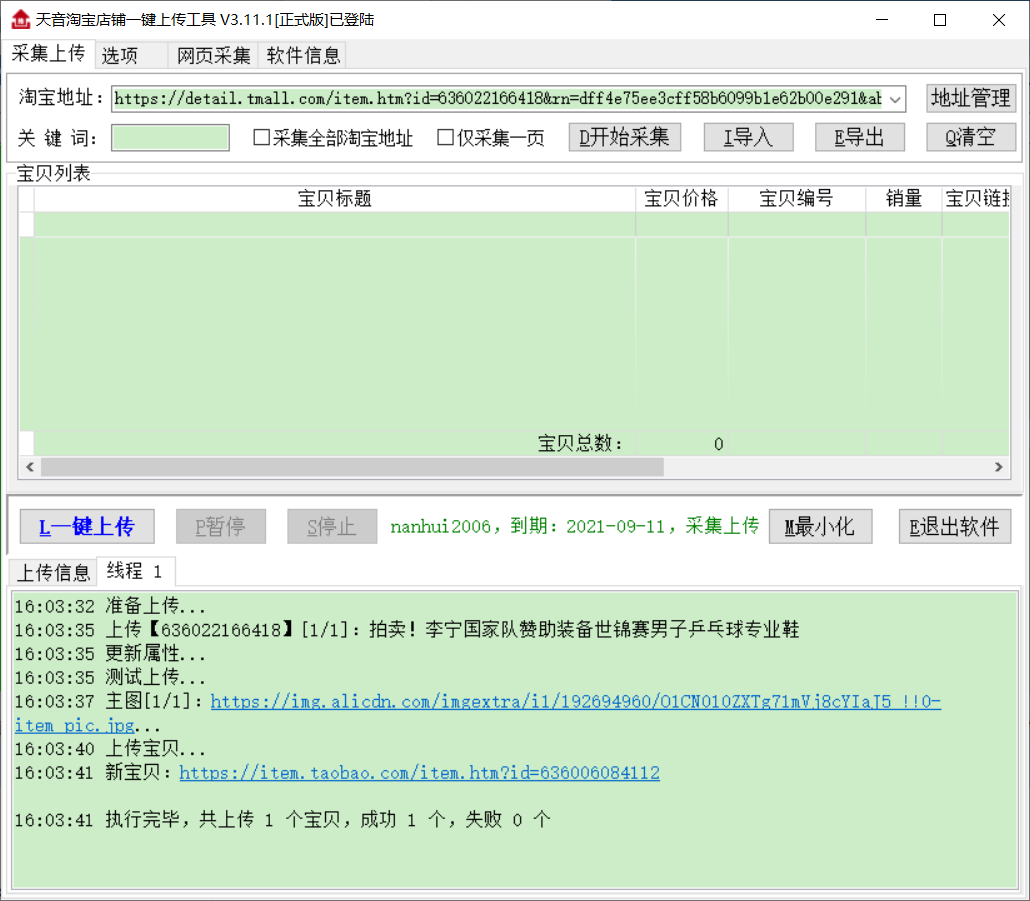The width and height of the screenshot is (1030, 901).
Task: Enable the 仅采集一页 checkbox
Action: click(x=446, y=138)
